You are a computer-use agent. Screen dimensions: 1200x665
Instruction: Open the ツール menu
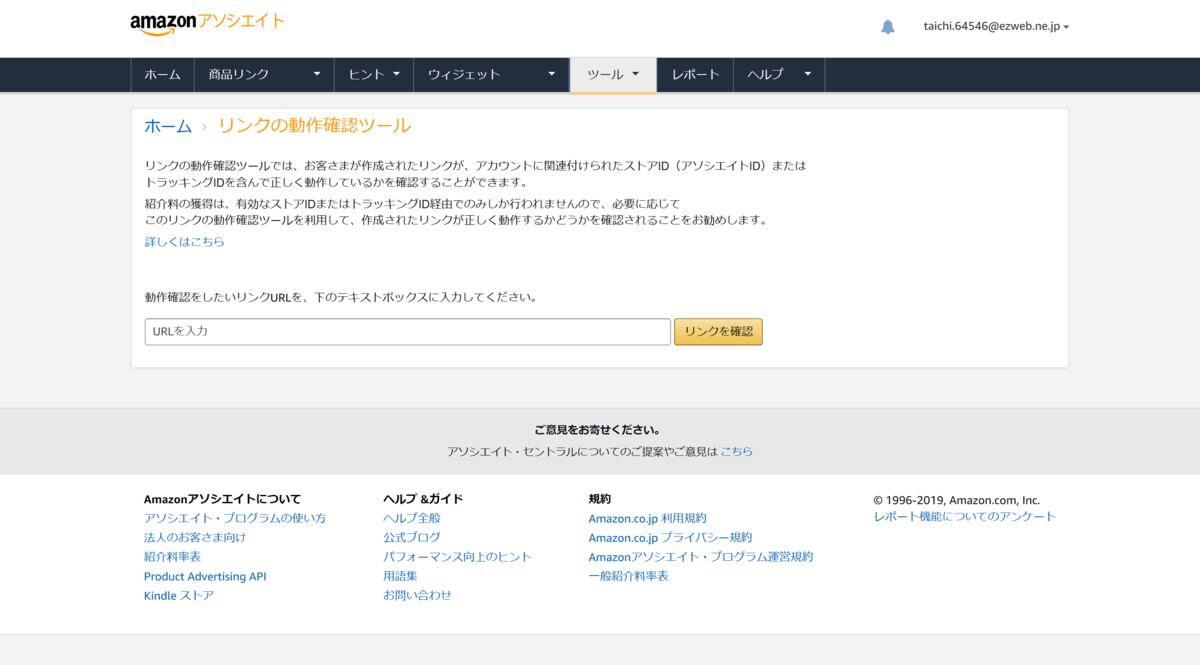(613, 75)
